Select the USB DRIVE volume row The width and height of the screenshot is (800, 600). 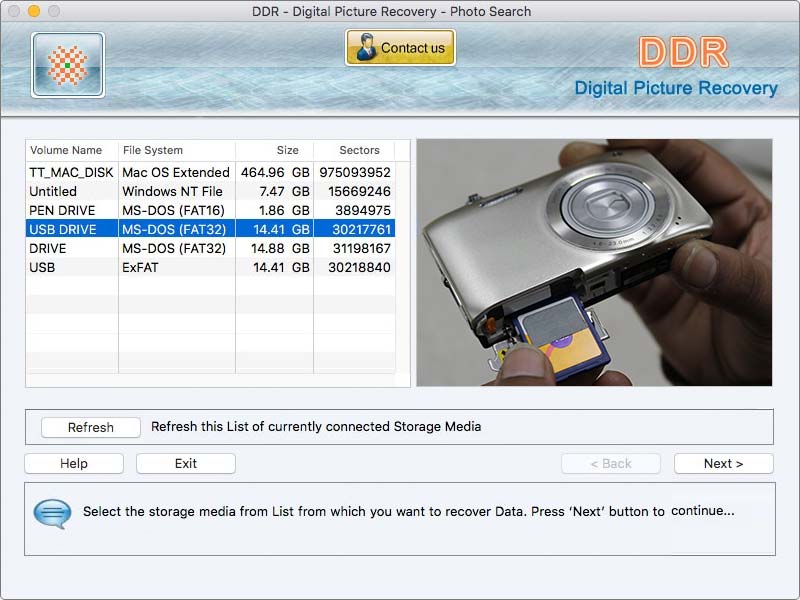(210, 229)
